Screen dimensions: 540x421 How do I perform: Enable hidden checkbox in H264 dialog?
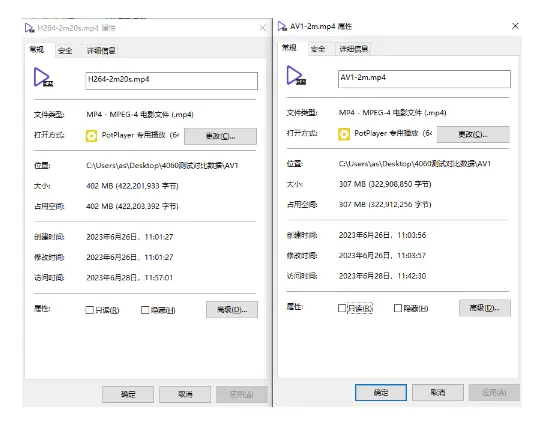(145, 310)
